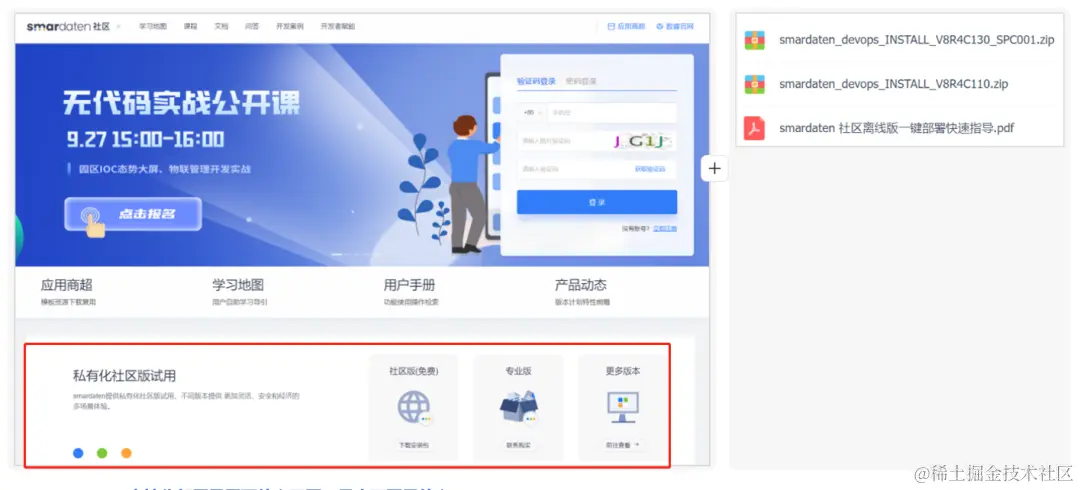Switch to 密码登录 tab
Screen dimensions: 1080x490
(581, 81)
